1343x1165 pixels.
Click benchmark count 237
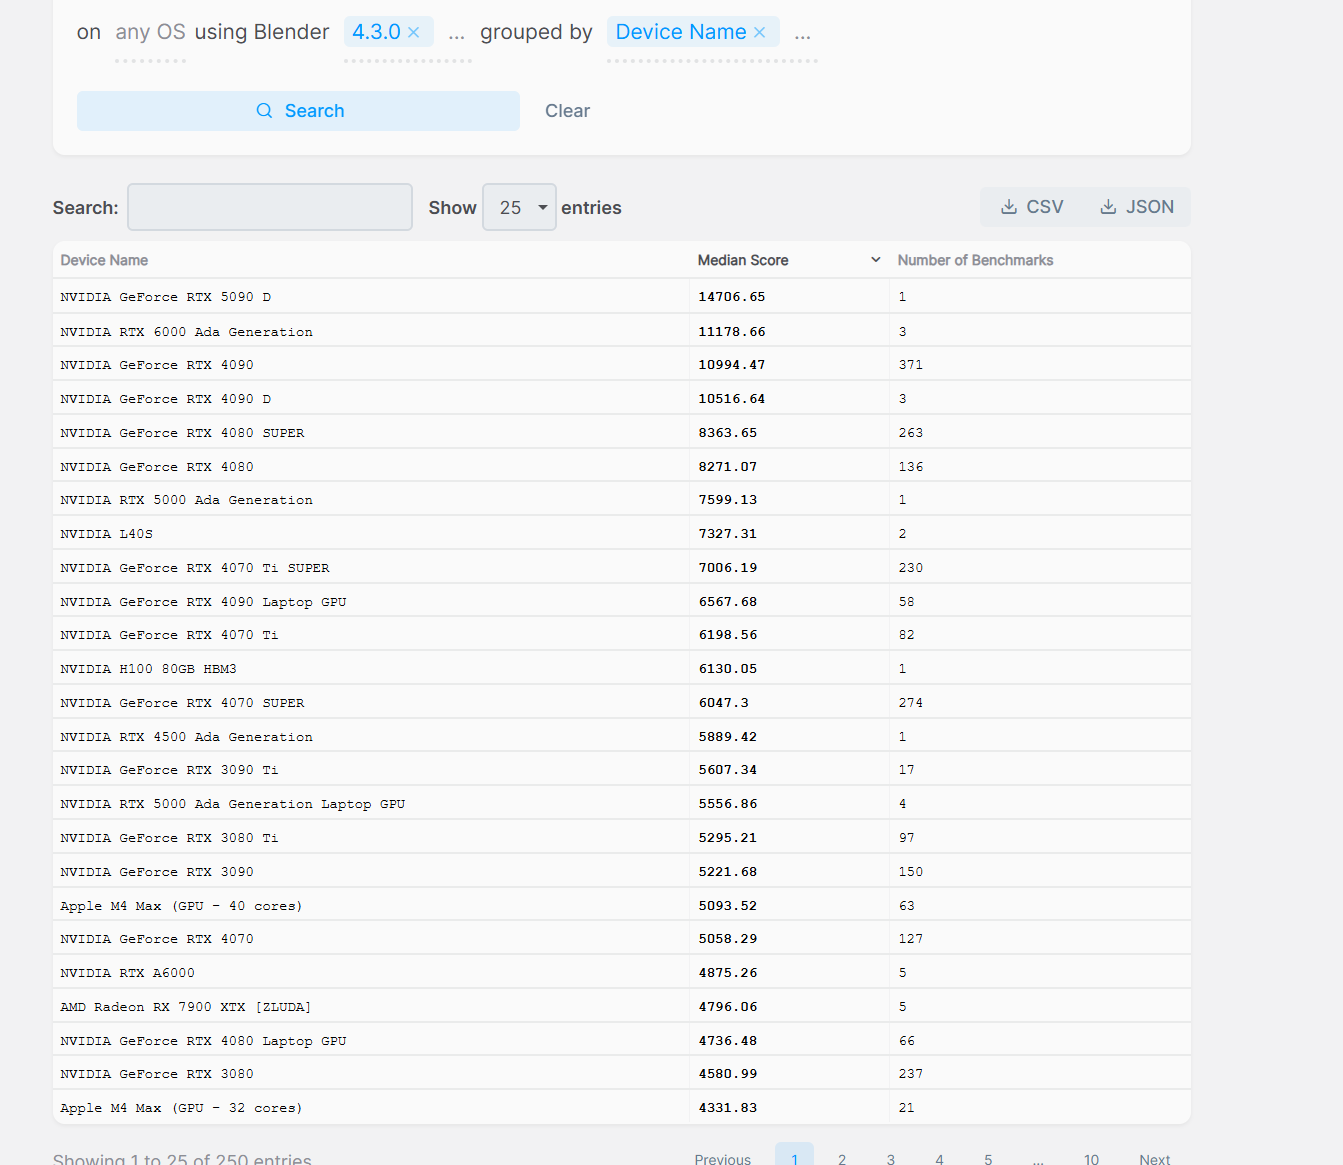tap(910, 1074)
